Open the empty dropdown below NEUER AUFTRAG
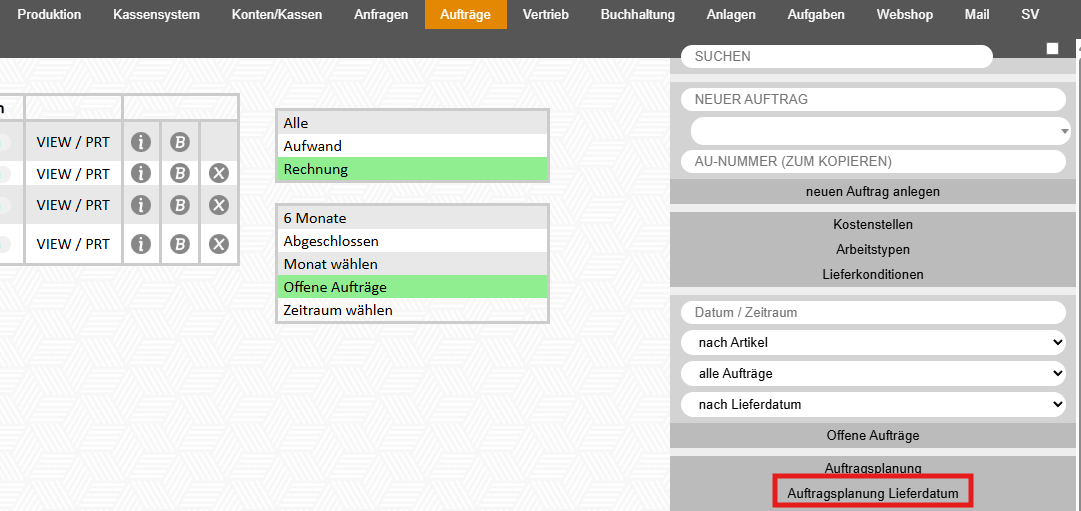1081x511 pixels. [880, 131]
